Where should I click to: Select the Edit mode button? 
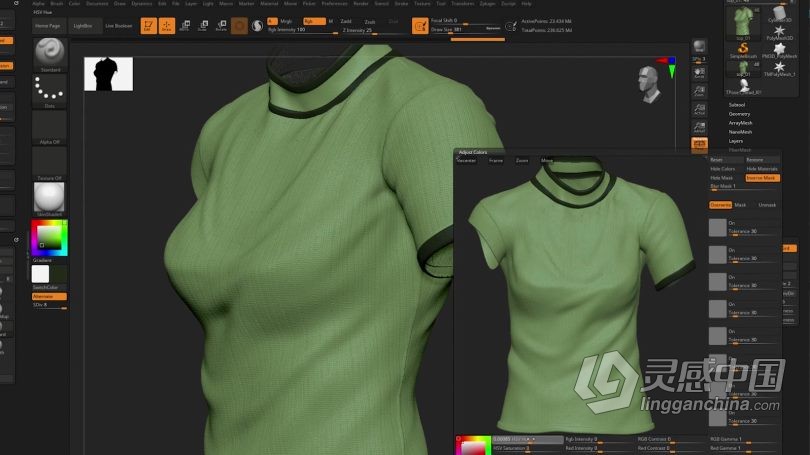coord(149,25)
